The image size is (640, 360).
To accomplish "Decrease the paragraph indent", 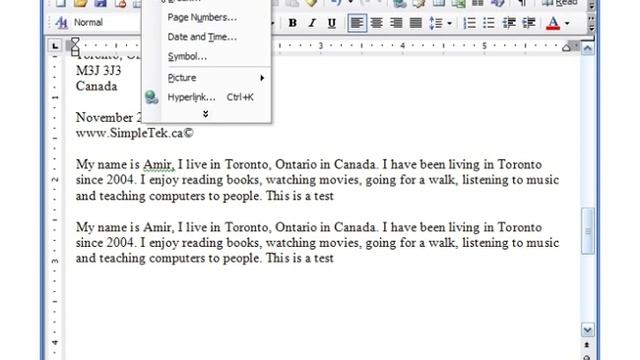I will [x=509, y=23].
